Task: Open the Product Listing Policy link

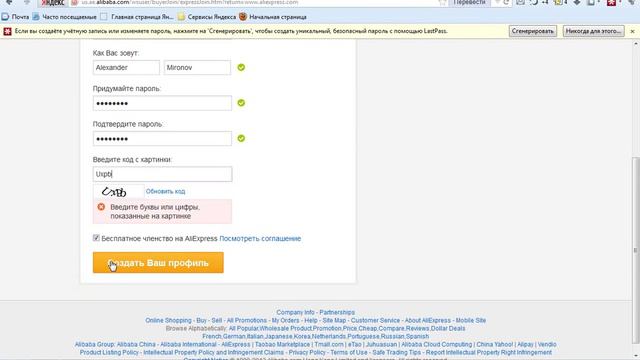Action: [109, 353]
